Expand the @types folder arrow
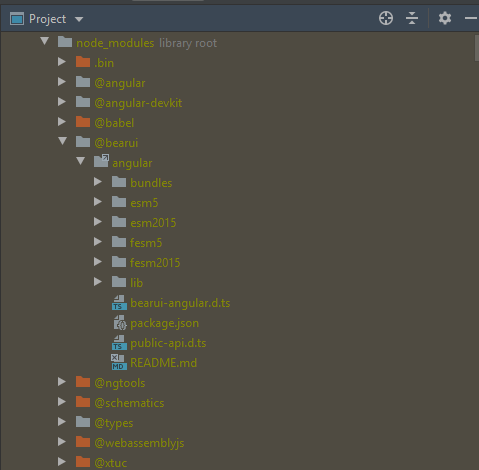Viewport: 479px width, 470px height. 62,422
